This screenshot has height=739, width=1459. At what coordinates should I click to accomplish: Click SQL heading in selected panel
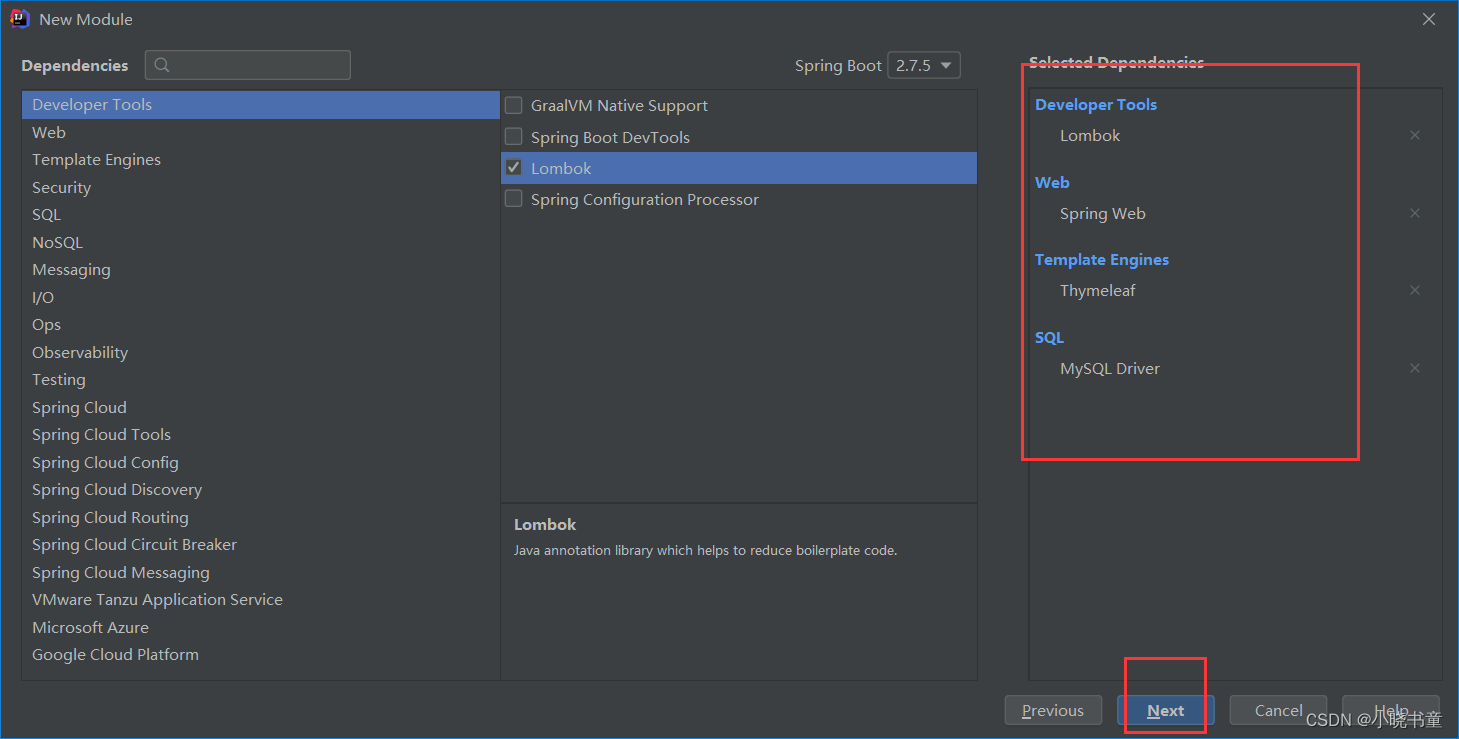[x=1049, y=337]
